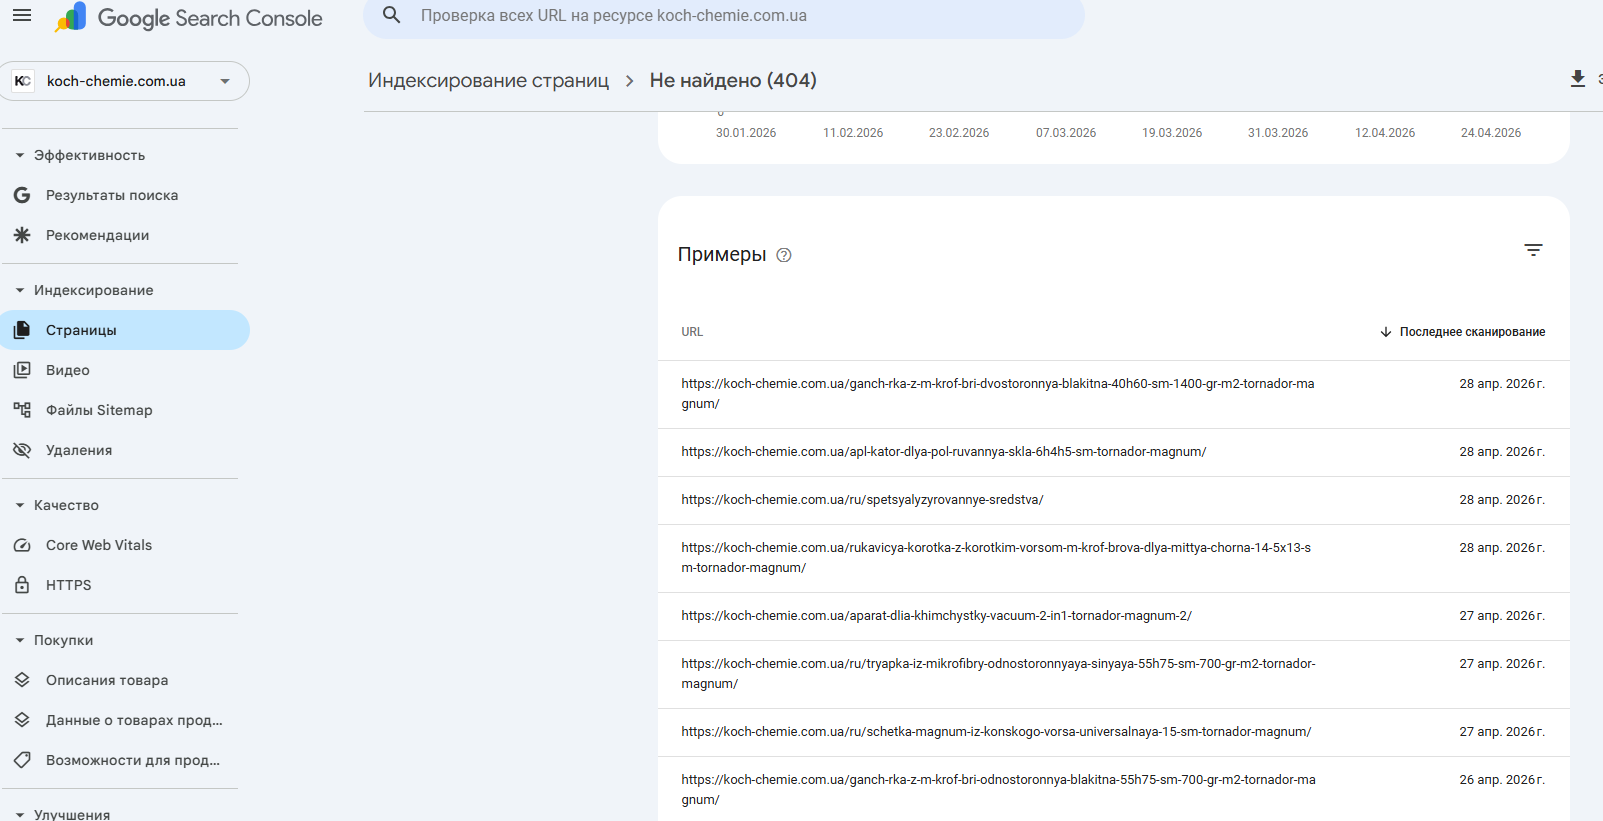This screenshot has width=1603, height=821.
Task: Click the Страницы pages icon
Action: pos(22,330)
